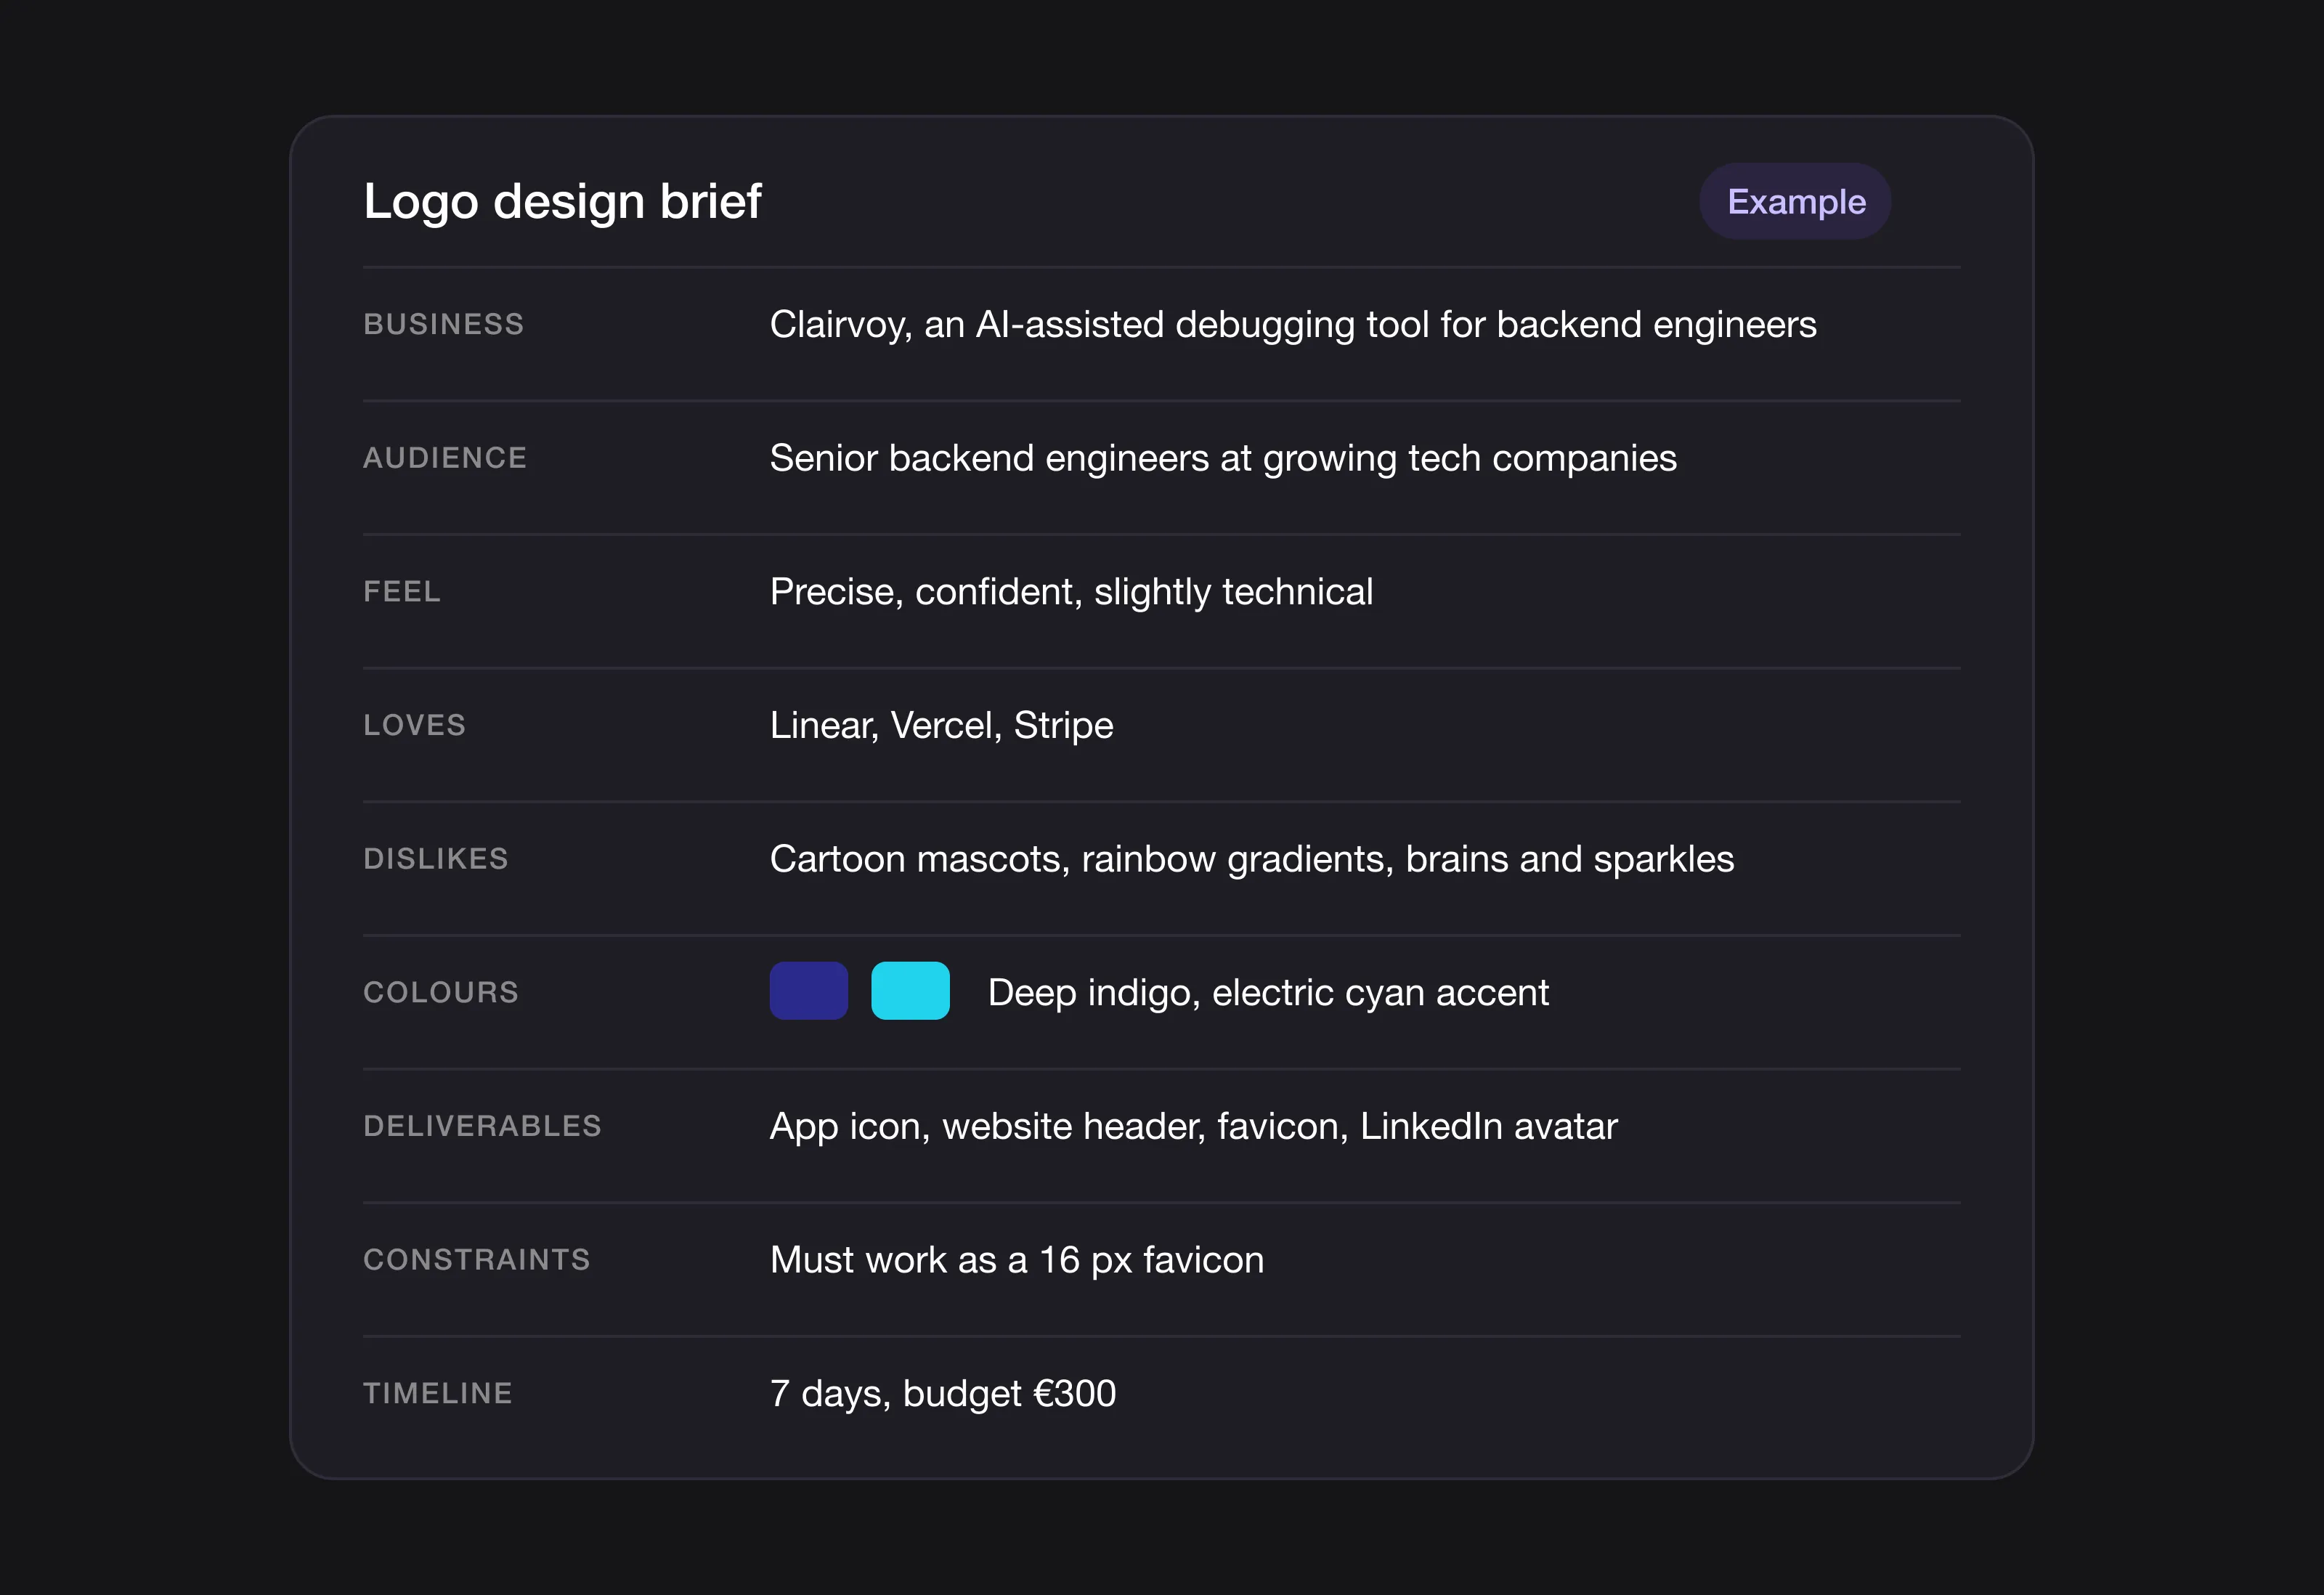Viewport: 2324px width, 1595px height.
Task: Click the BUSINESS row label
Action: click(443, 324)
